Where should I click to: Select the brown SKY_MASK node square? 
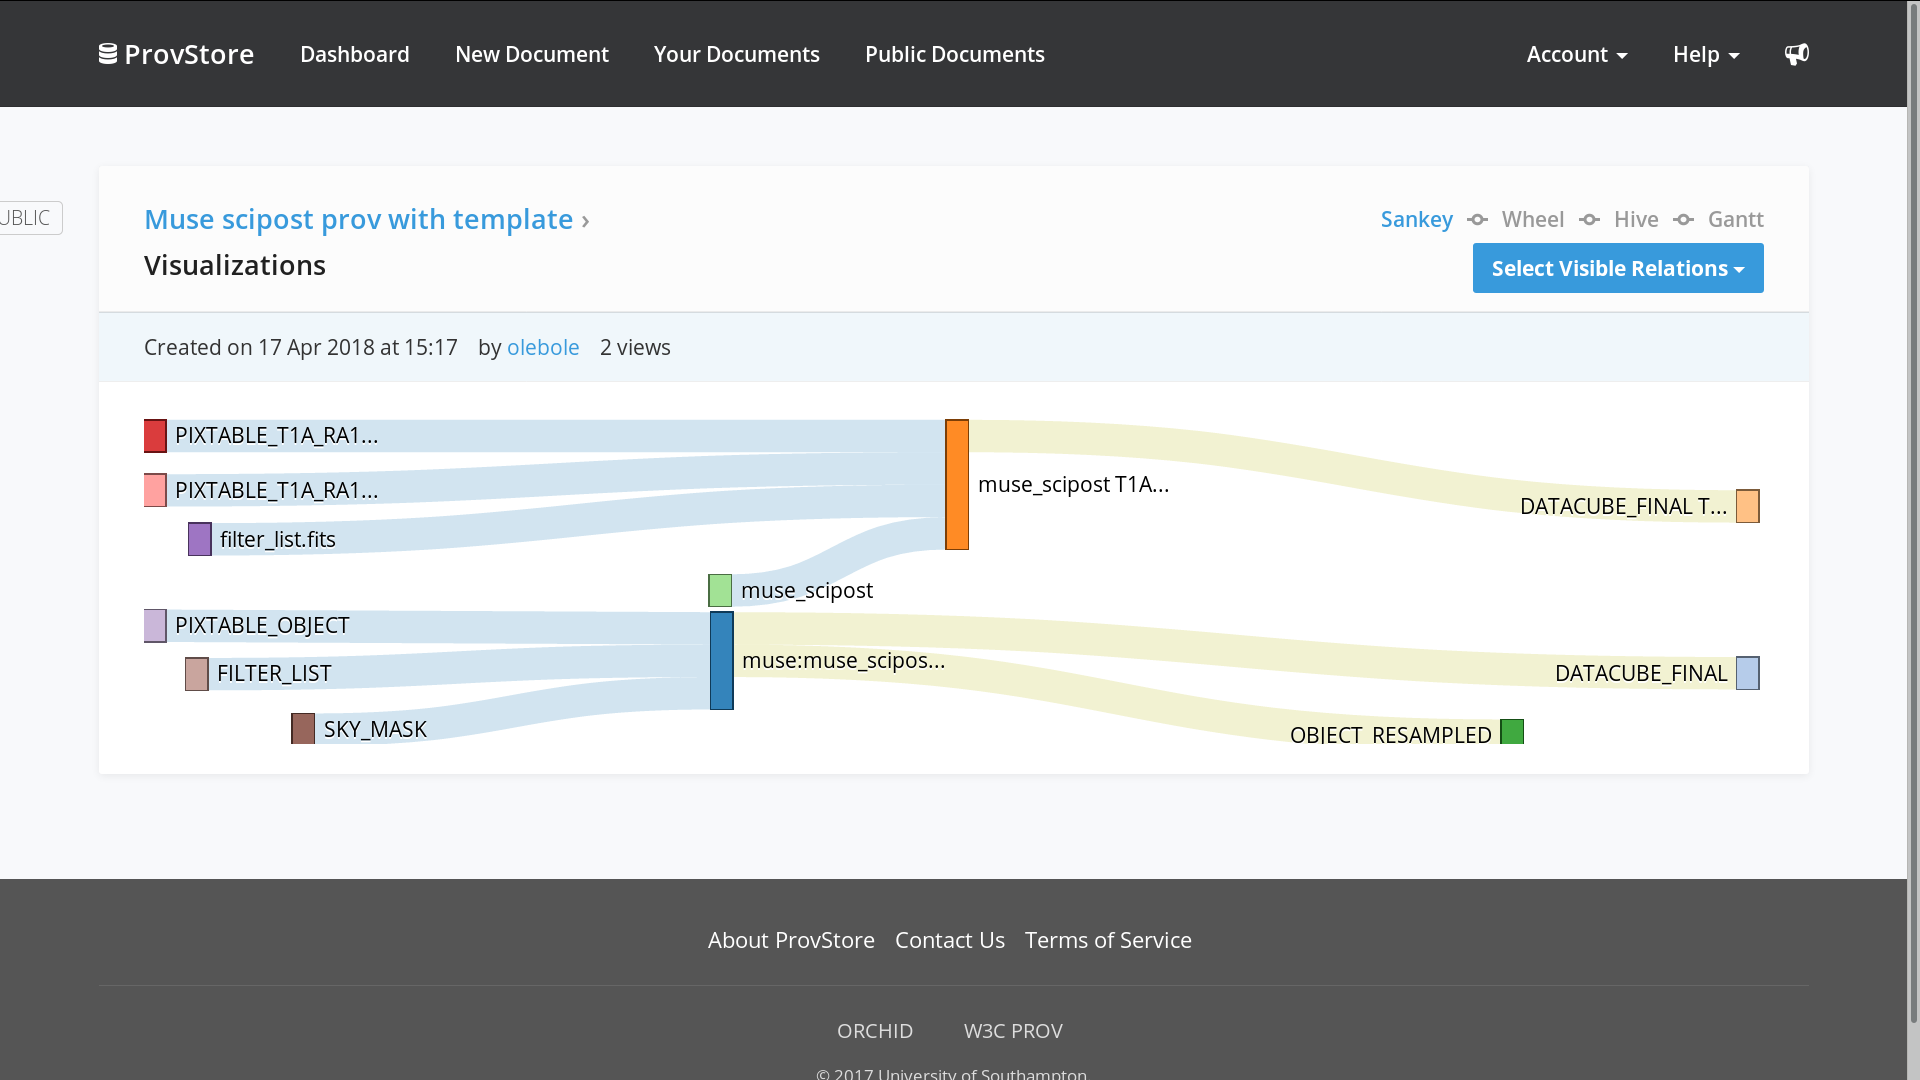click(x=303, y=729)
